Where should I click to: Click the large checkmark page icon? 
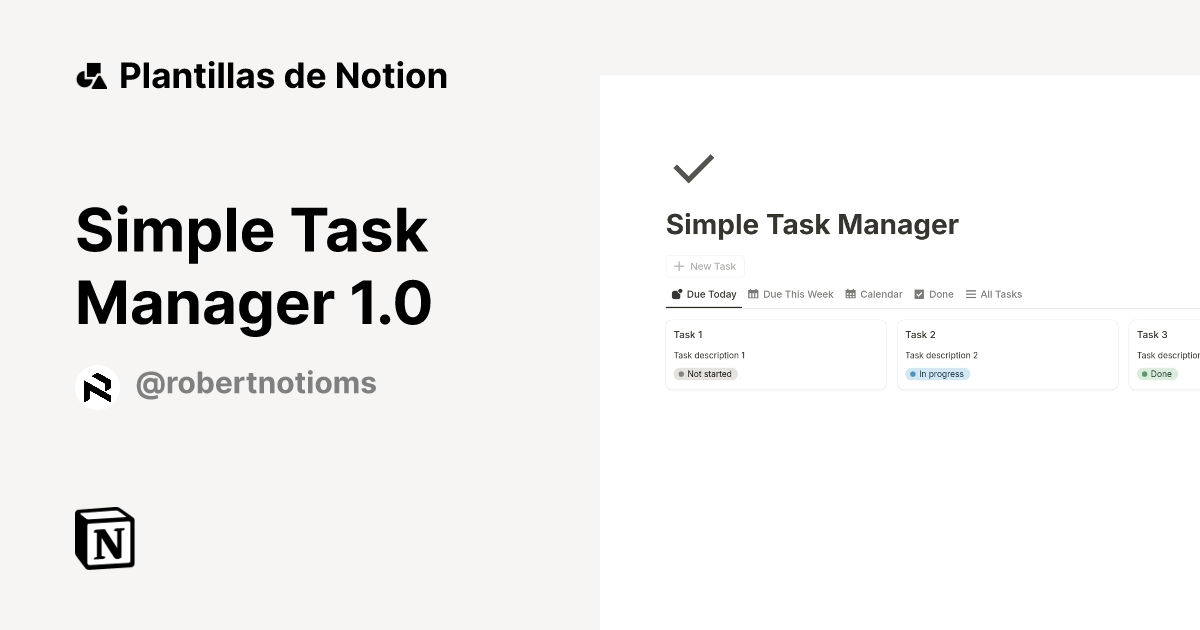pyautogui.click(x=693, y=168)
